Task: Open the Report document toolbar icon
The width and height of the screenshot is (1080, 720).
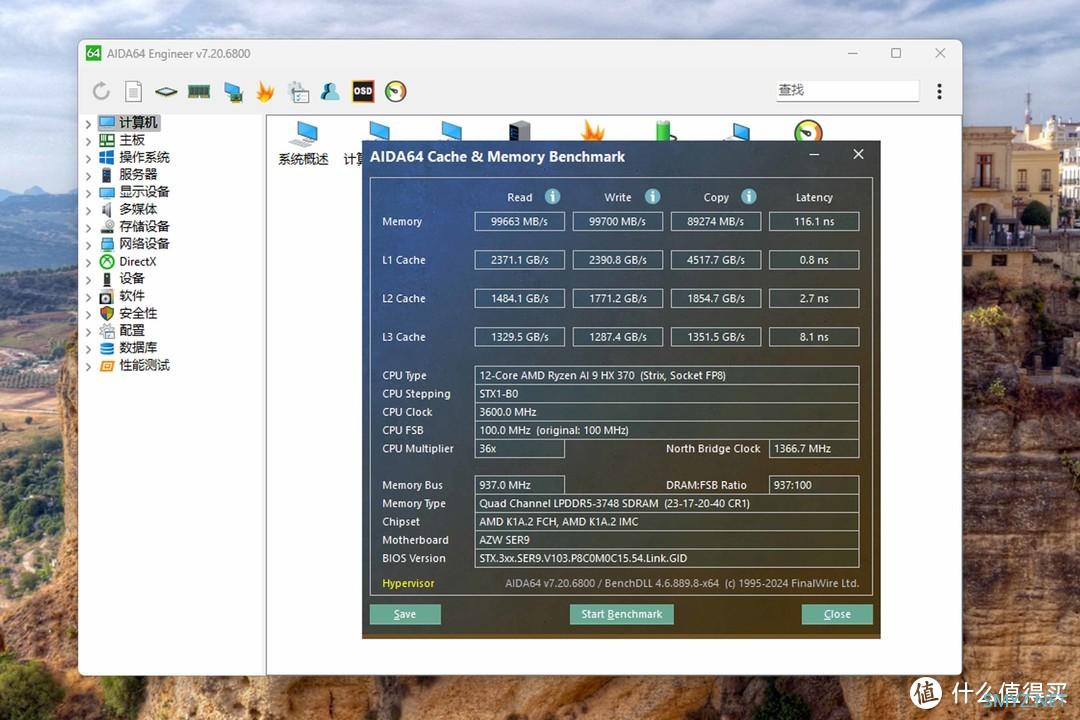Action: pos(134,91)
